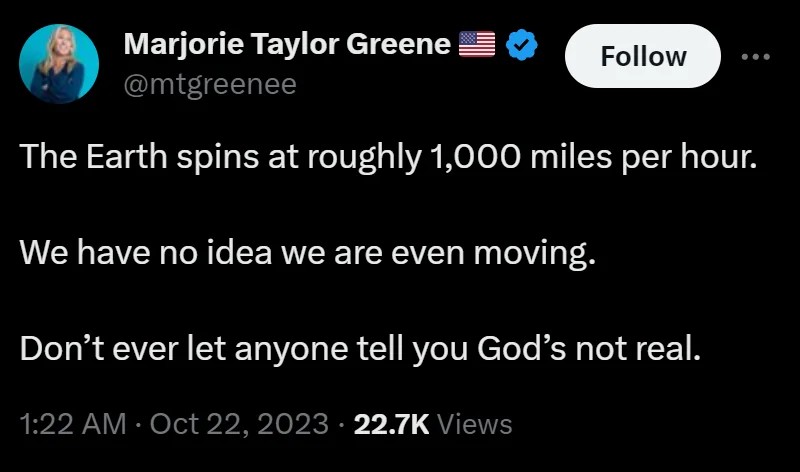Open the profile avatar picture
800x472 pixels.
click(x=59, y=64)
